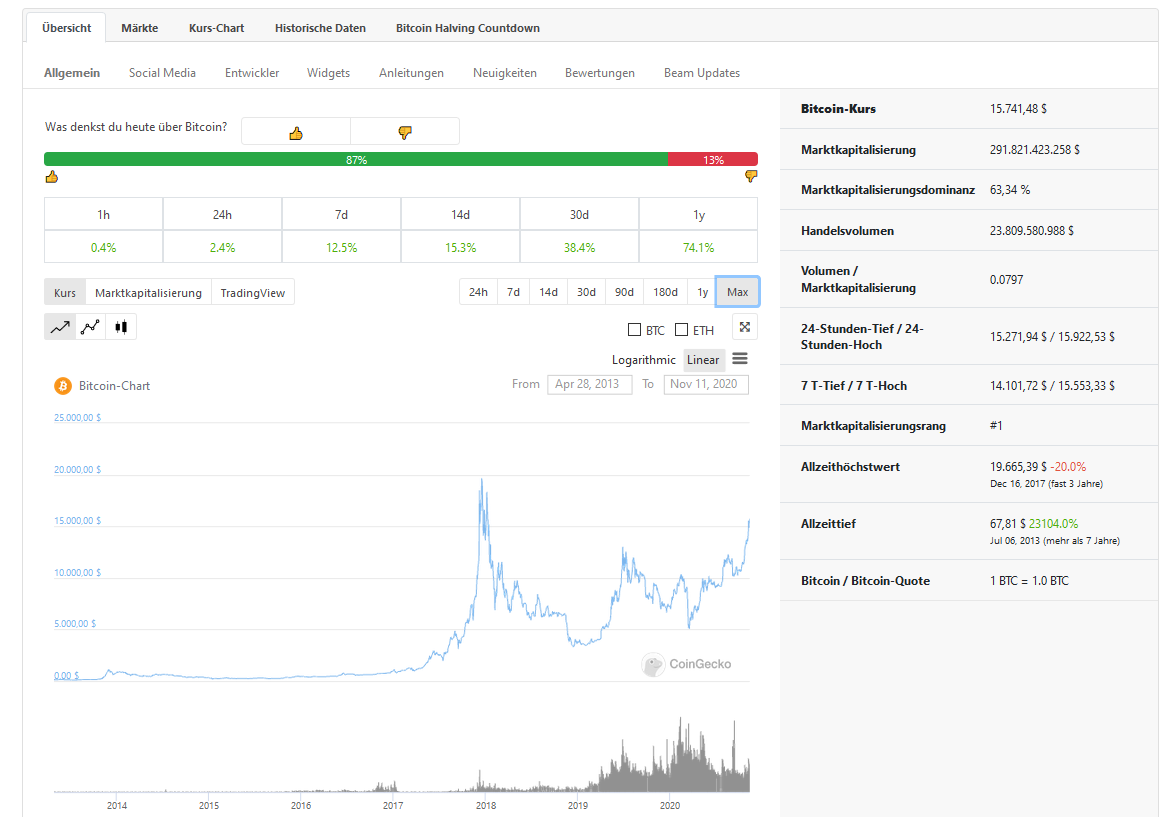
Task: Go to the Entwickler section
Action: point(252,73)
